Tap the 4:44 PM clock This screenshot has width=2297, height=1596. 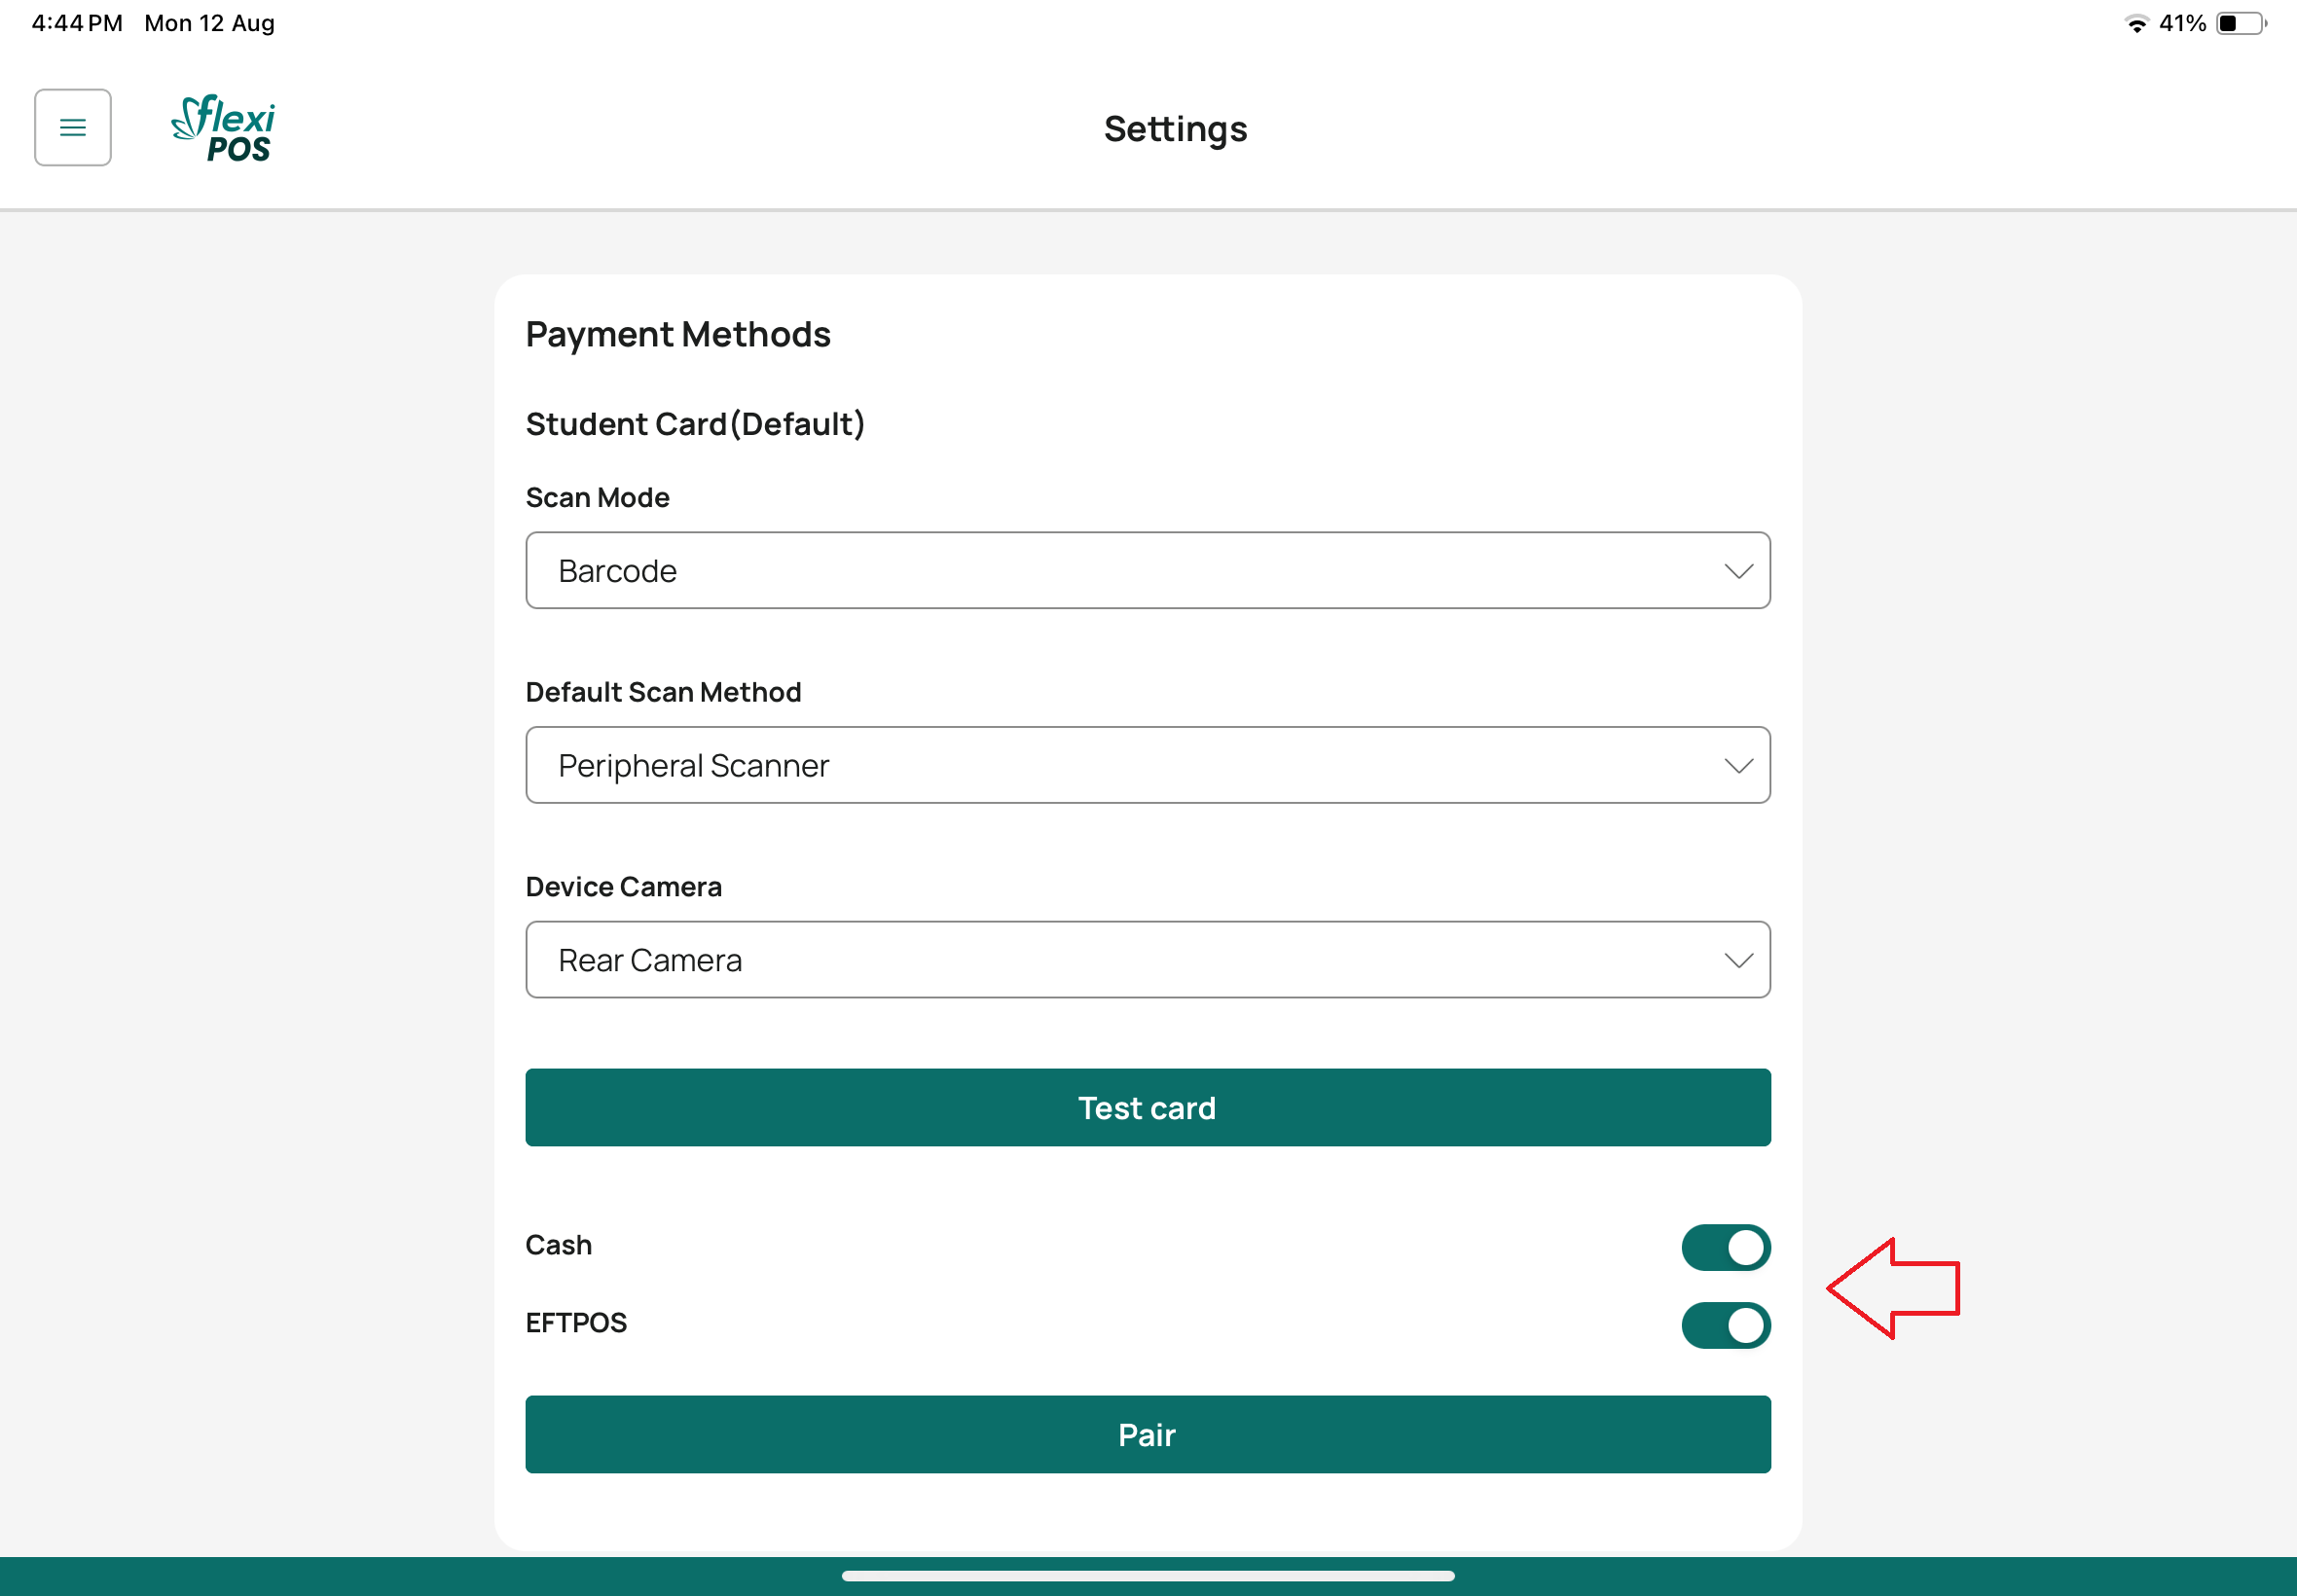77,23
